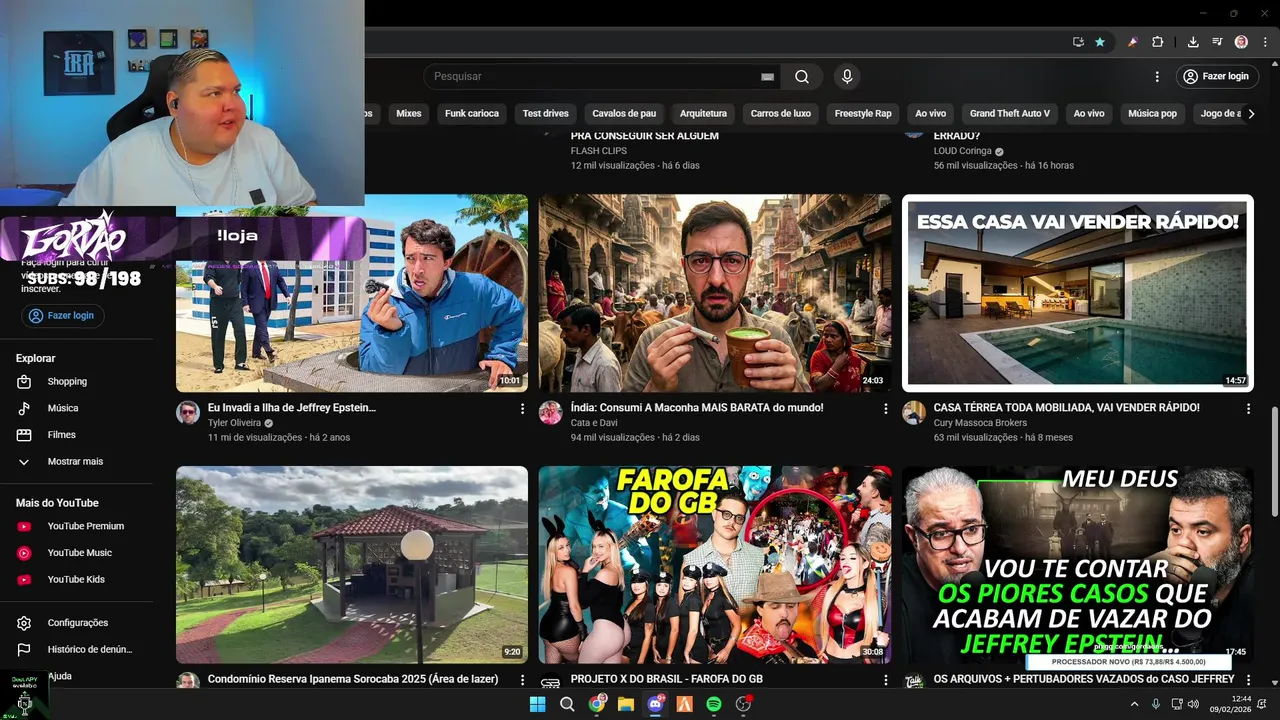Show more category chips with right arrow
Viewport: 1280px width, 720px height.
click(1251, 114)
